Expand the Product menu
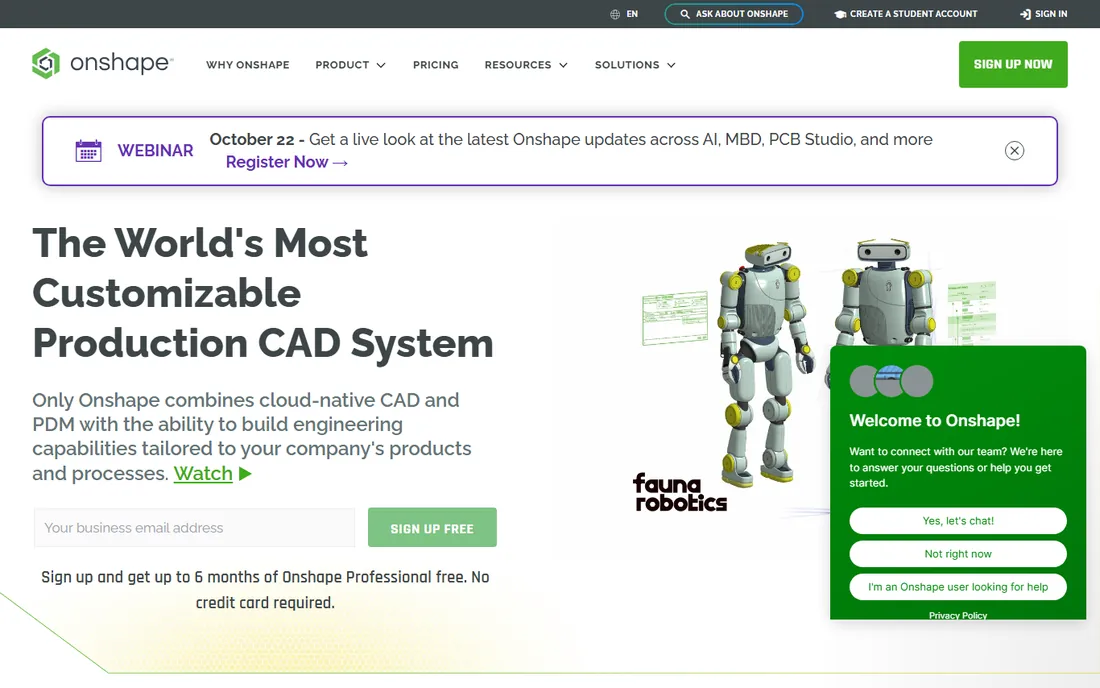Viewport: 1100px width, 688px height. [x=351, y=65]
